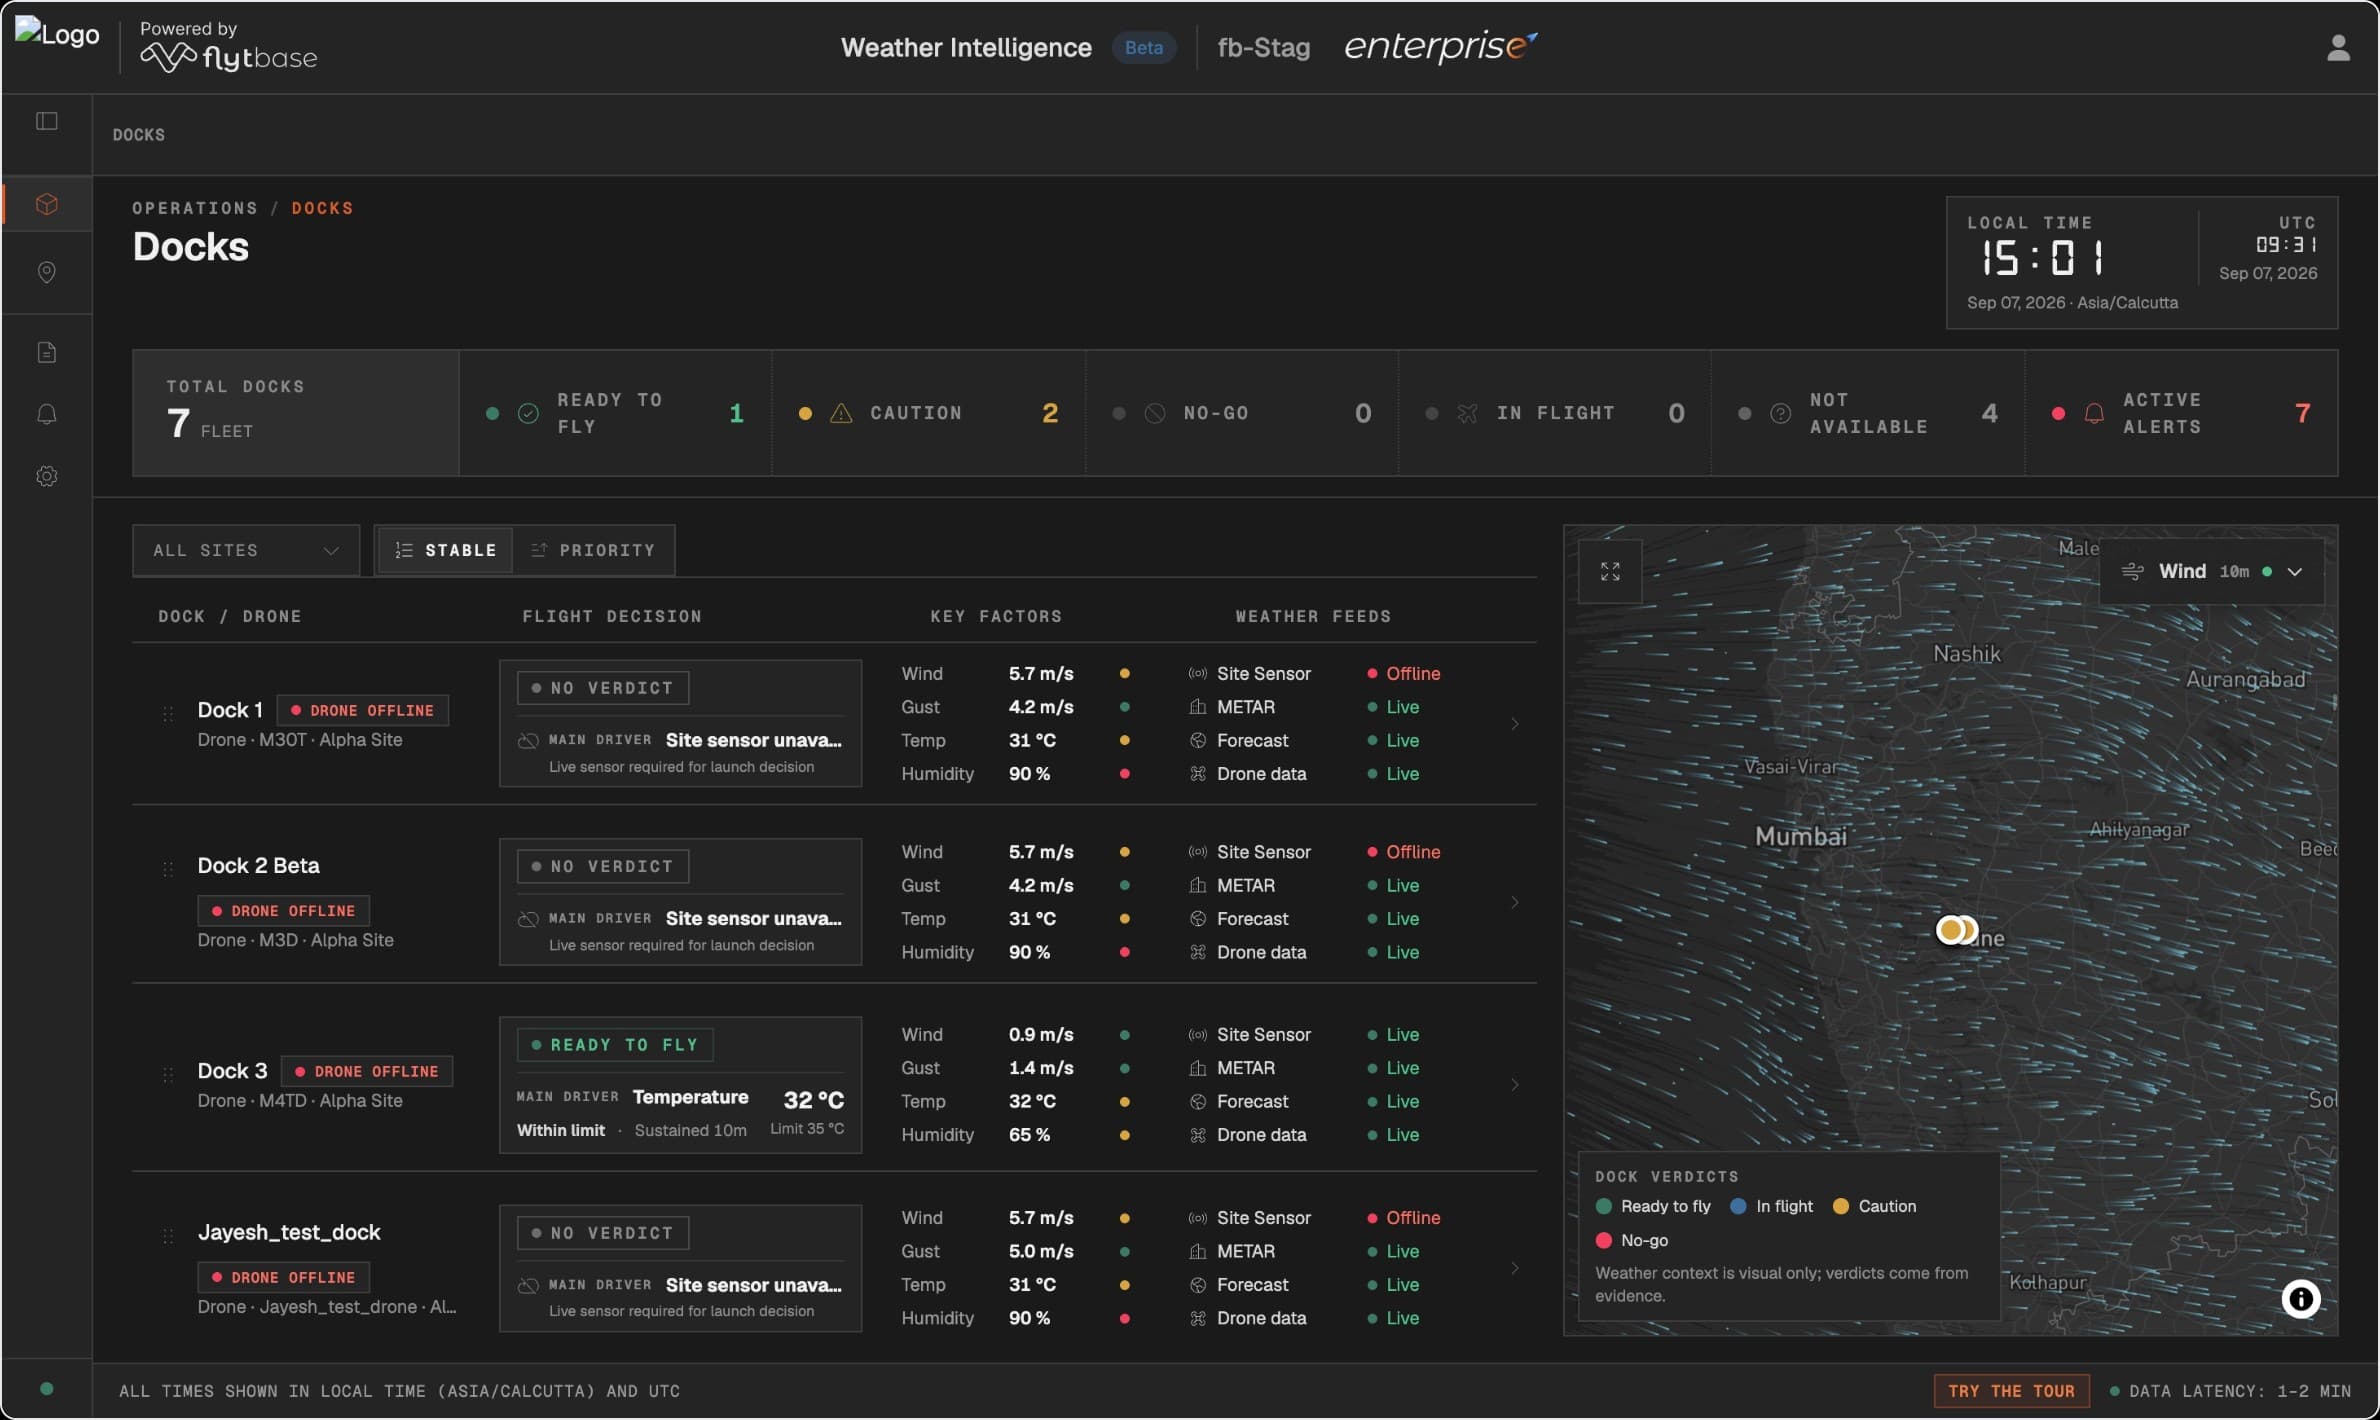The height and width of the screenshot is (1420, 2380).
Task: Filter by In Flight status
Action: point(1555,413)
